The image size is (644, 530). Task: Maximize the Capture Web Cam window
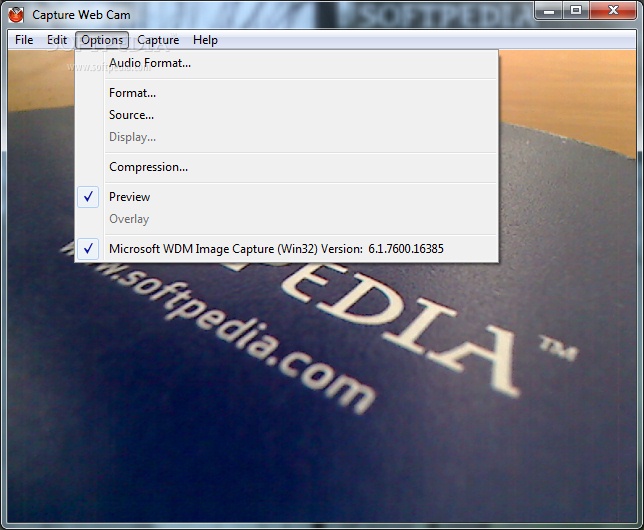pyautogui.click(x=576, y=10)
